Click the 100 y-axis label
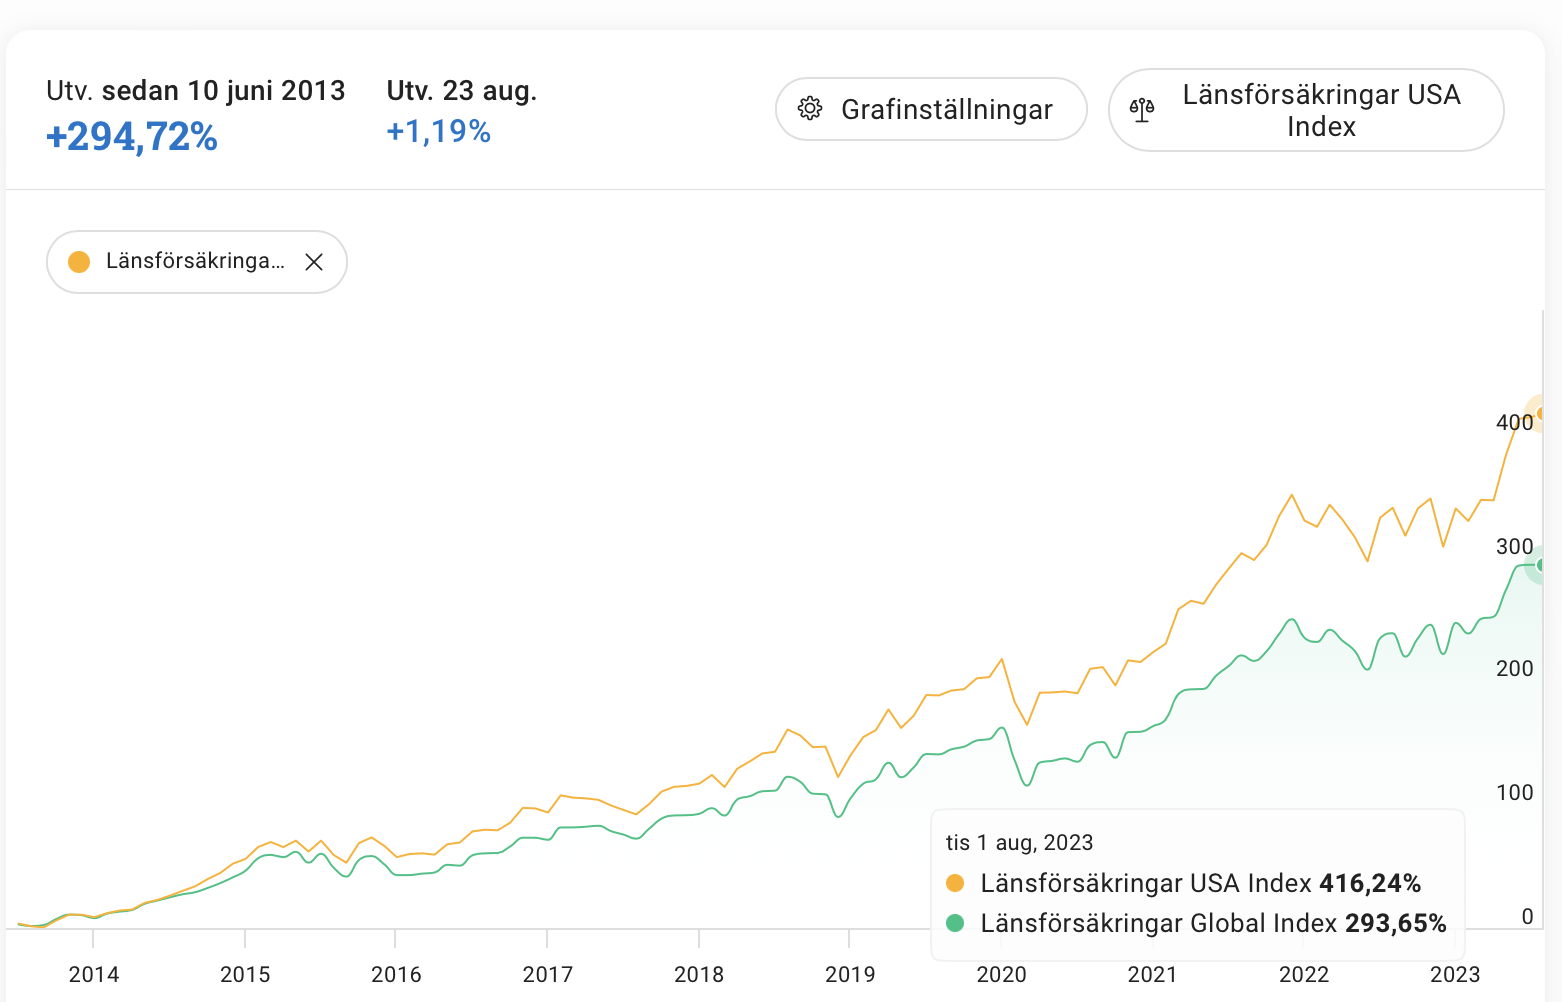Viewport: 1562px width, 1002px height. [1514, 792]
